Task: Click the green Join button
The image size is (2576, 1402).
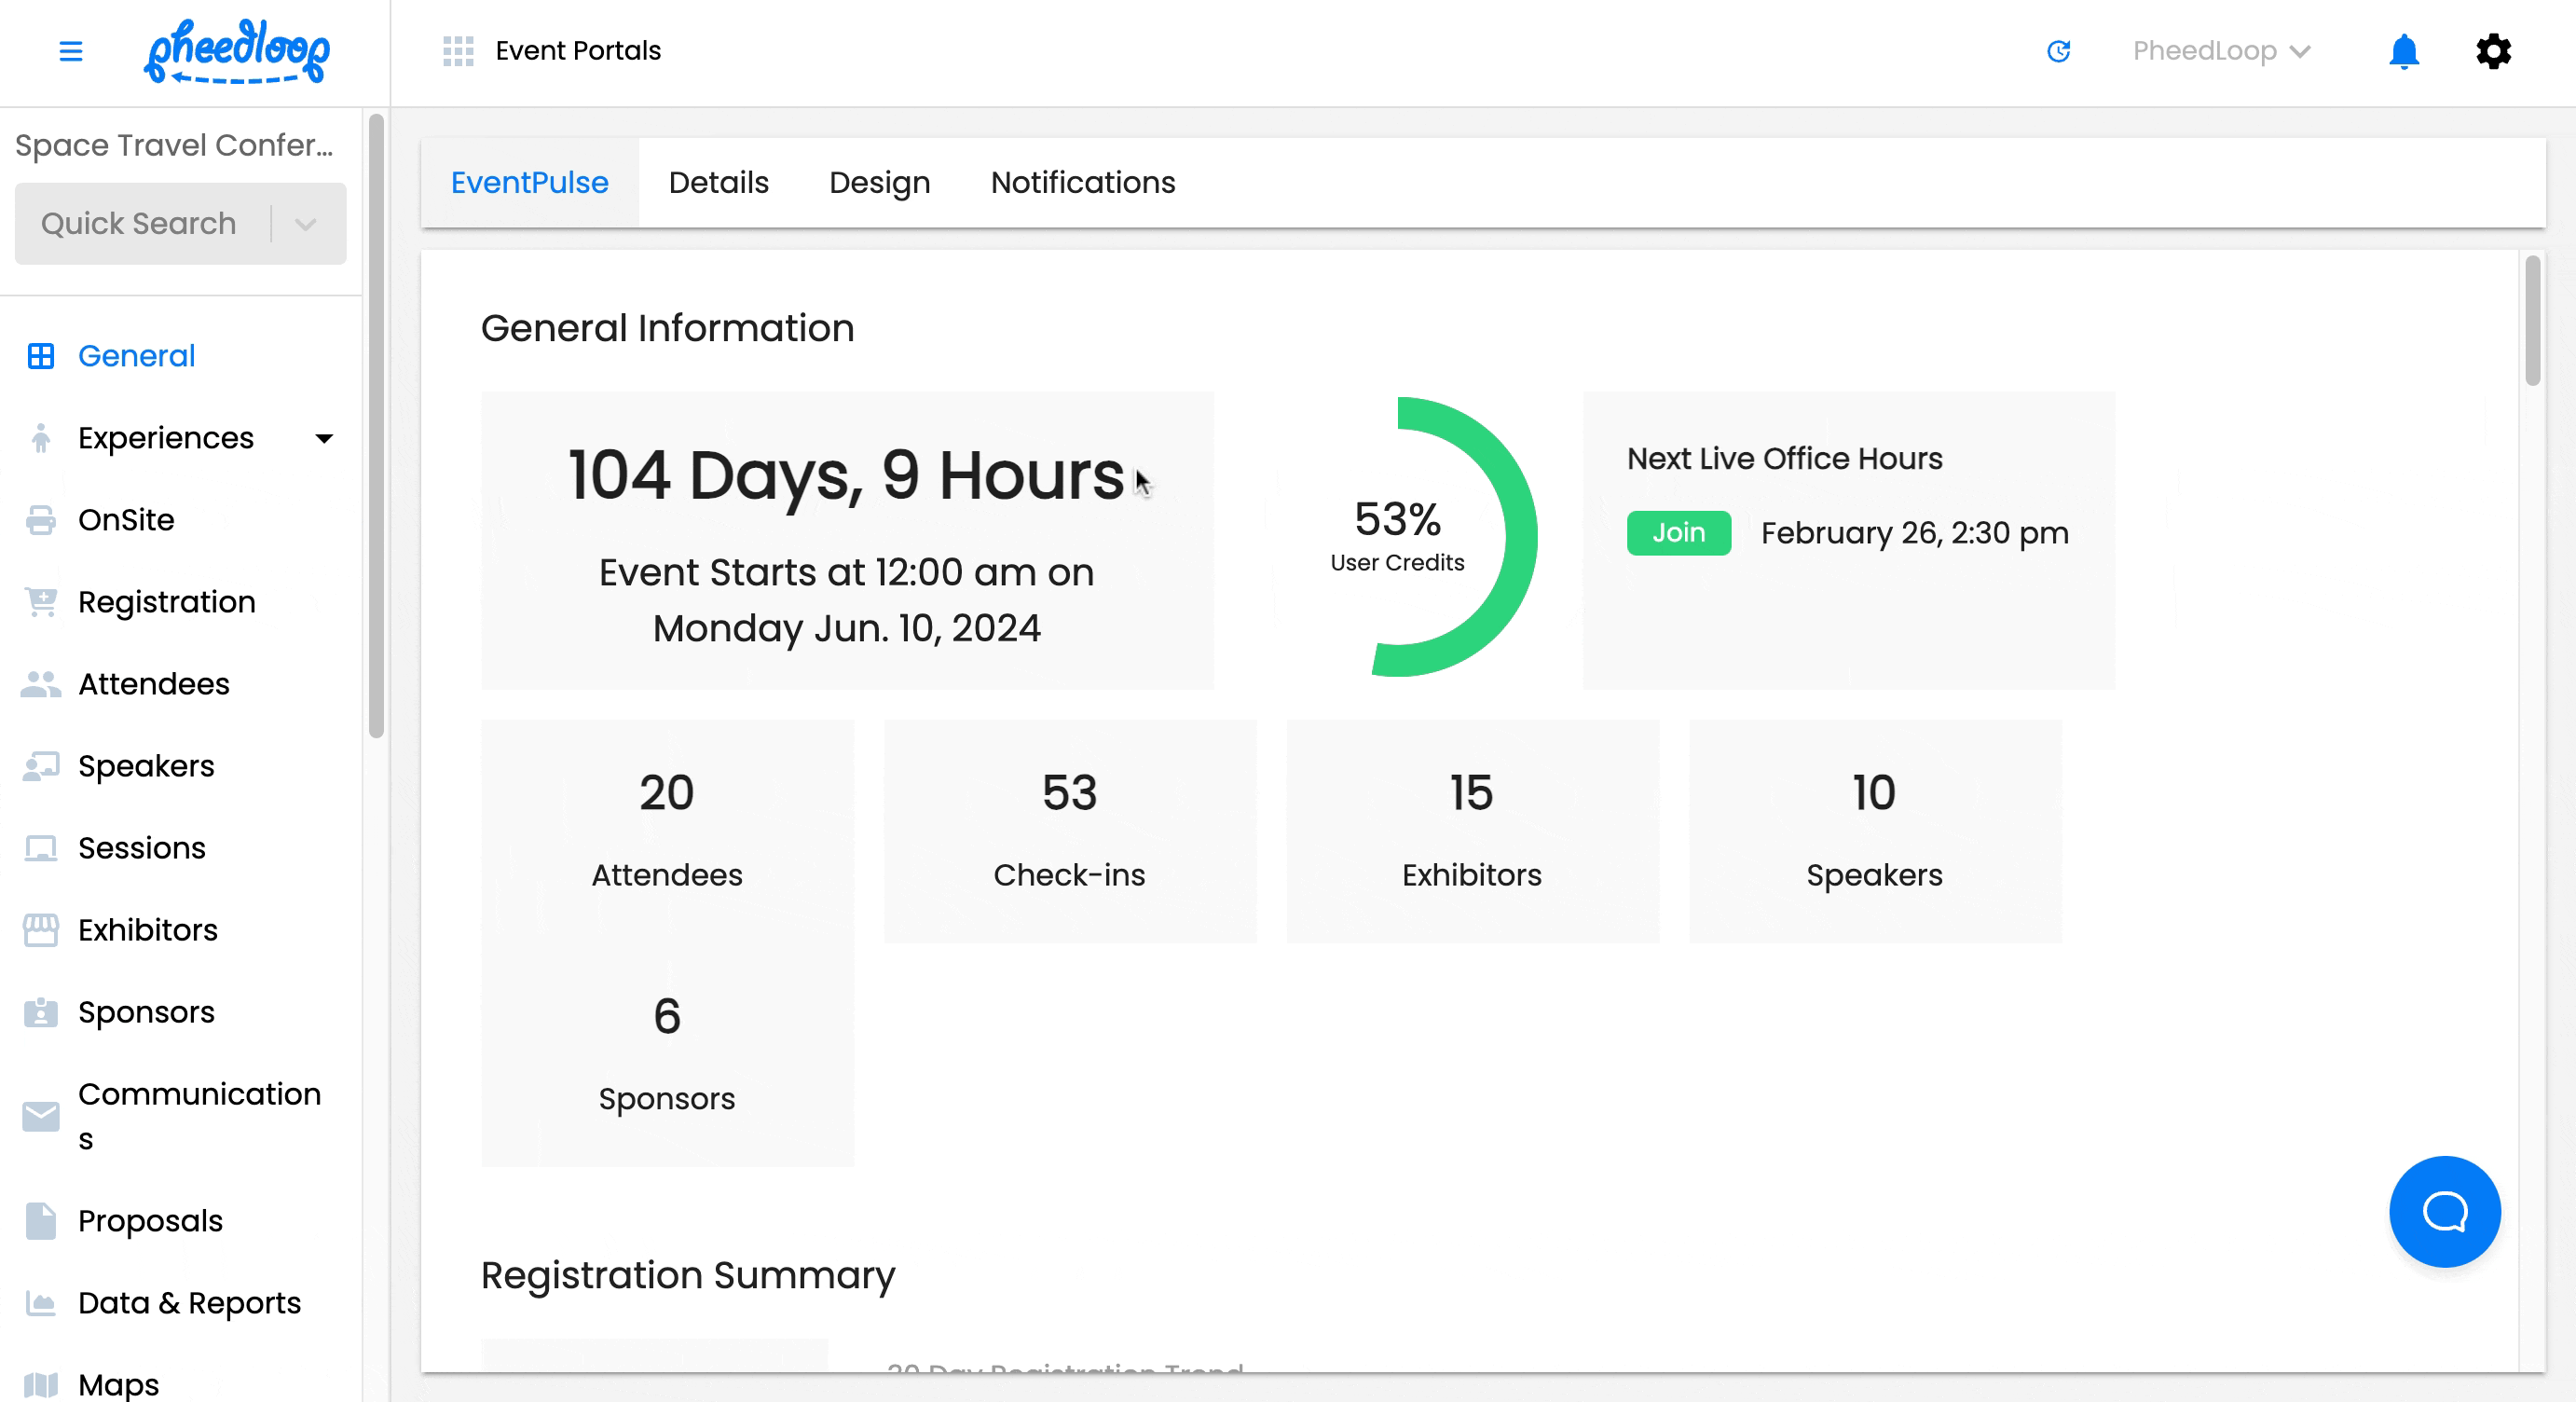Action: 1678,533
